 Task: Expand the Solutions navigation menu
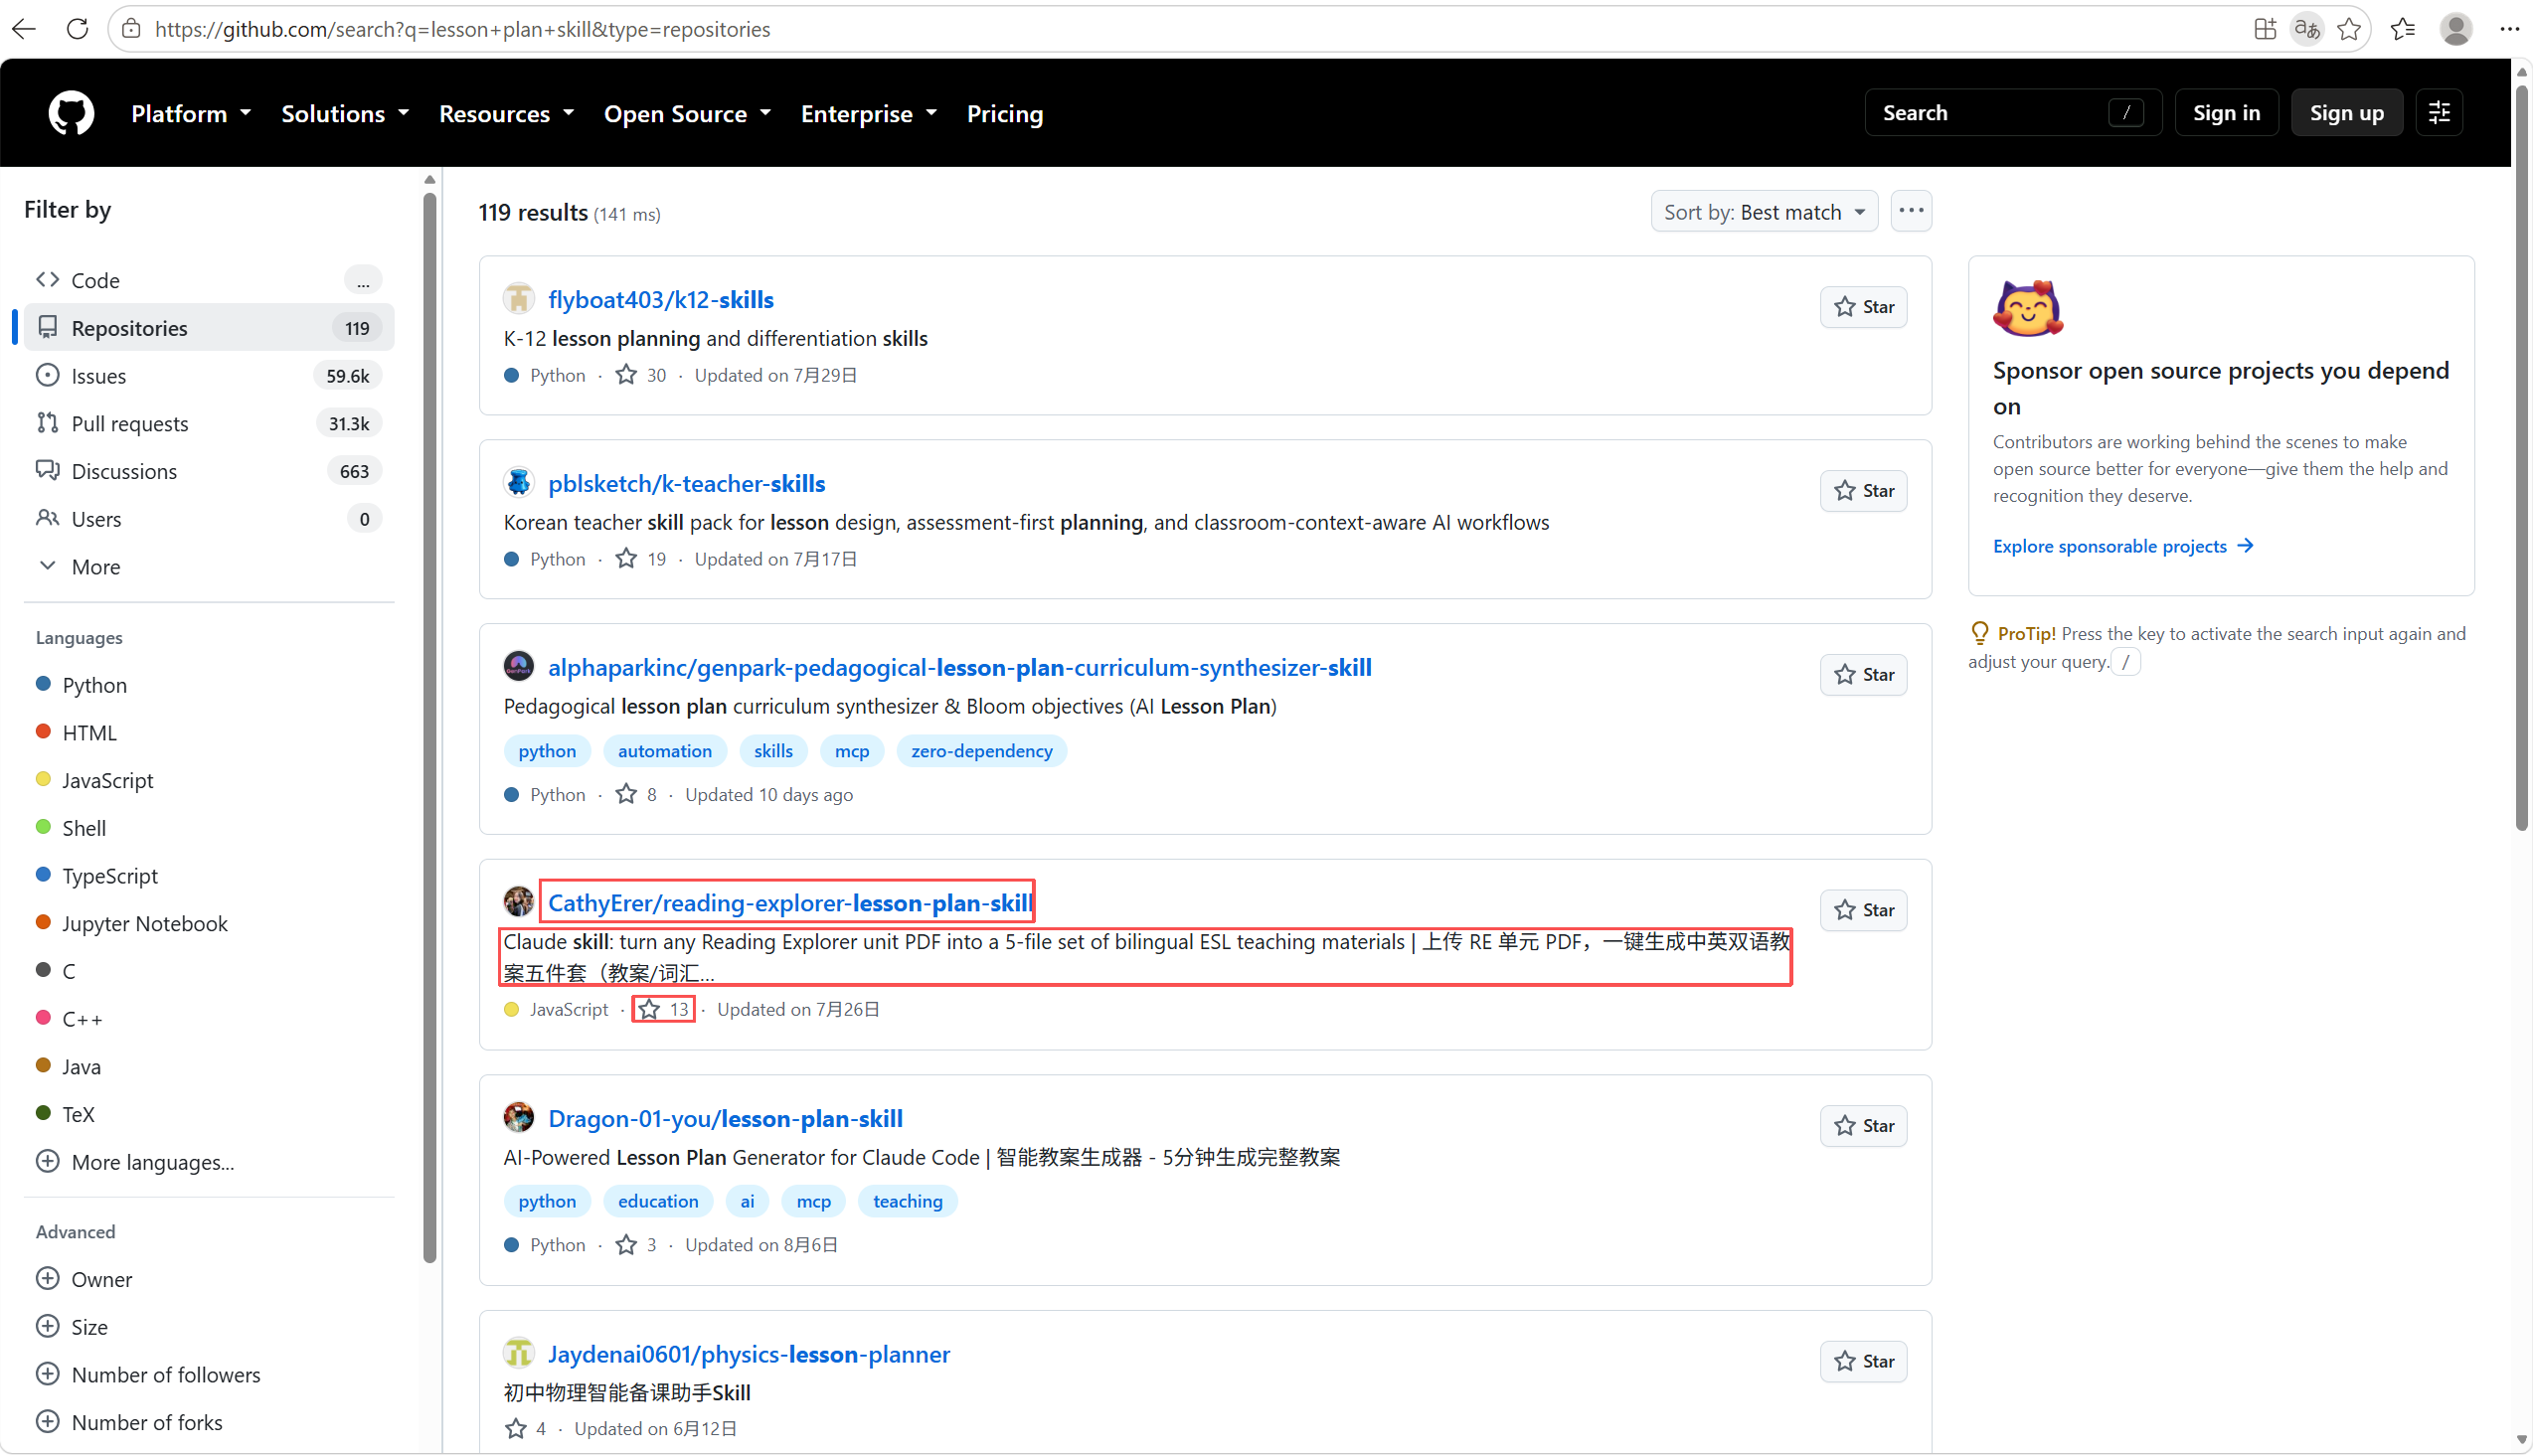tap(345, 113)
